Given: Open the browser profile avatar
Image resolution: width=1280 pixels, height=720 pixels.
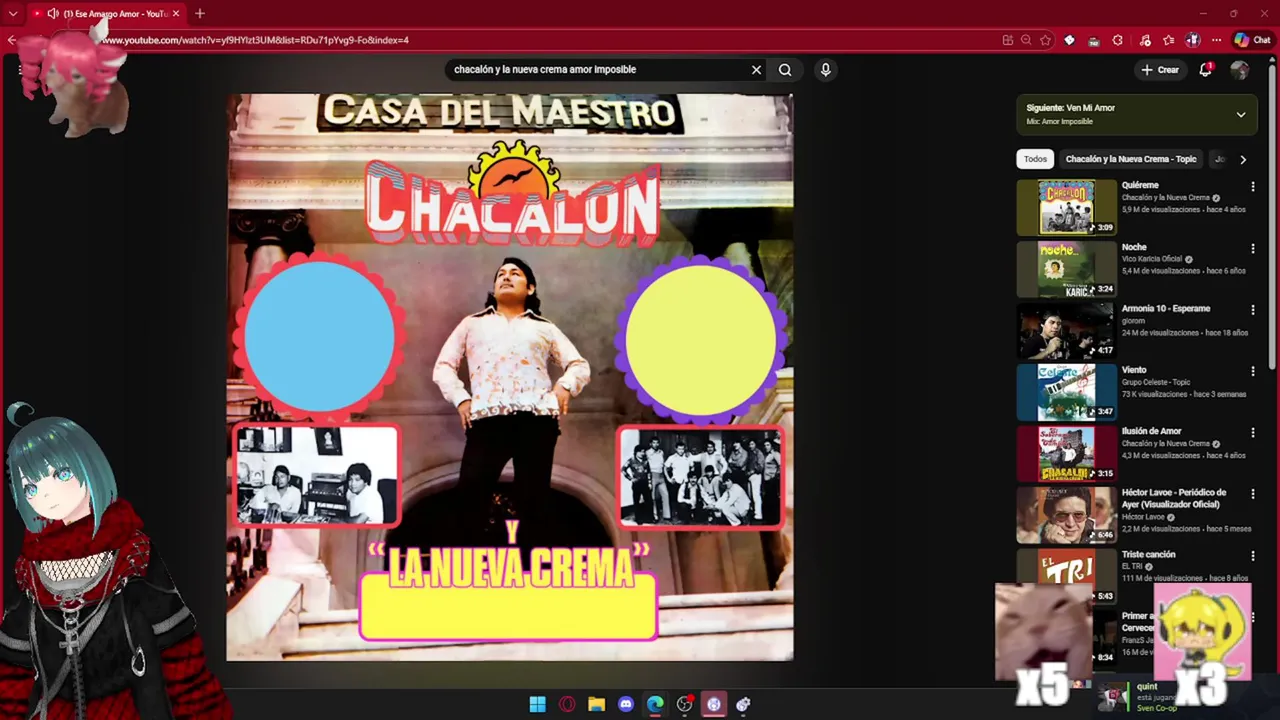Looking at the screenshot, I should (x=1193, y=40).
